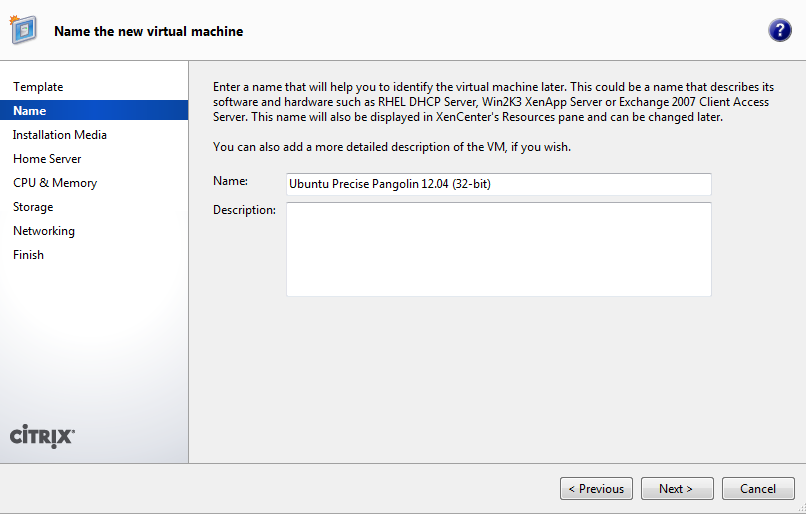Click the new VM wizard icon in header
Screen dimensions: 806x514
click(x=24, y=30)
